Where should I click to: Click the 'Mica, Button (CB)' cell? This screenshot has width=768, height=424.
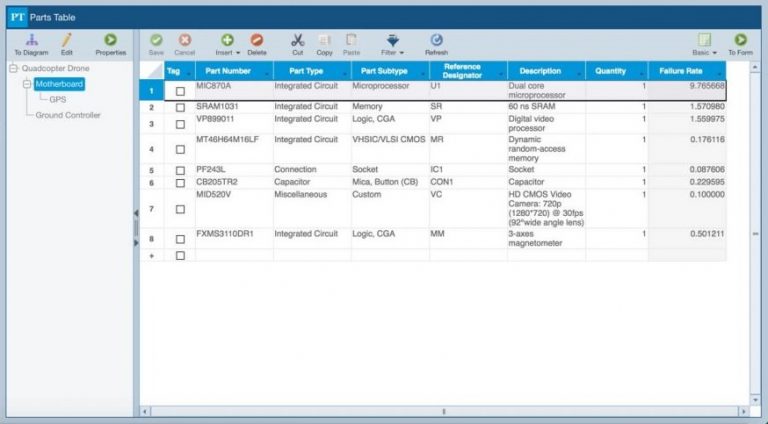[390, 182]
